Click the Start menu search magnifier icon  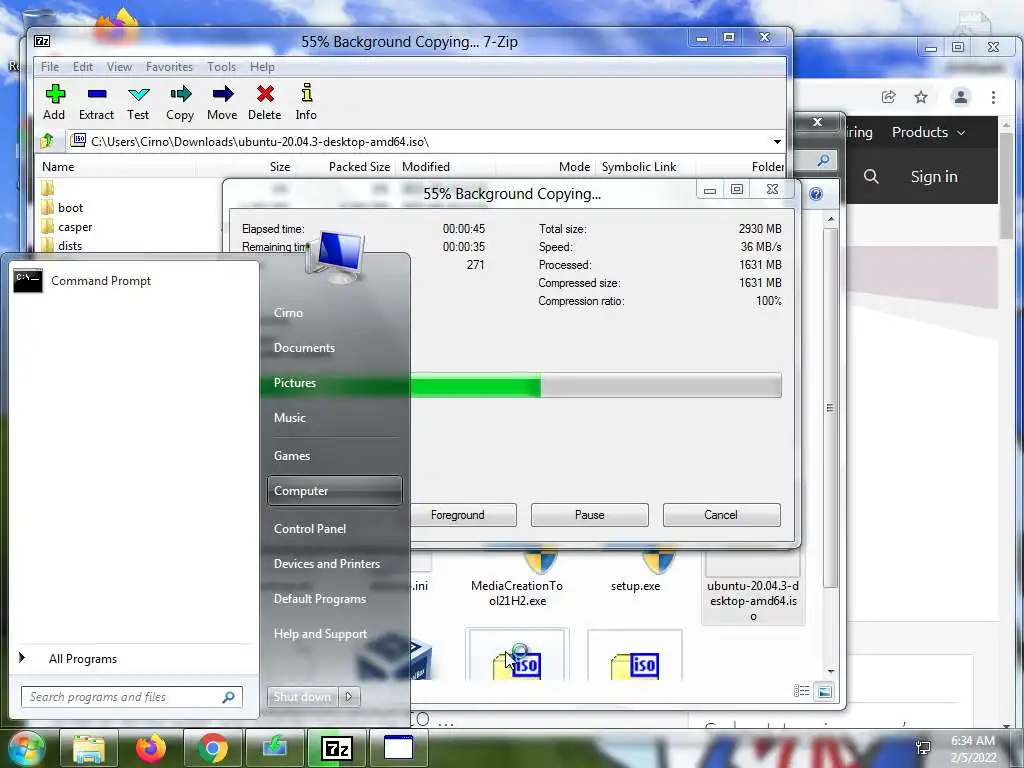(228, 697)
